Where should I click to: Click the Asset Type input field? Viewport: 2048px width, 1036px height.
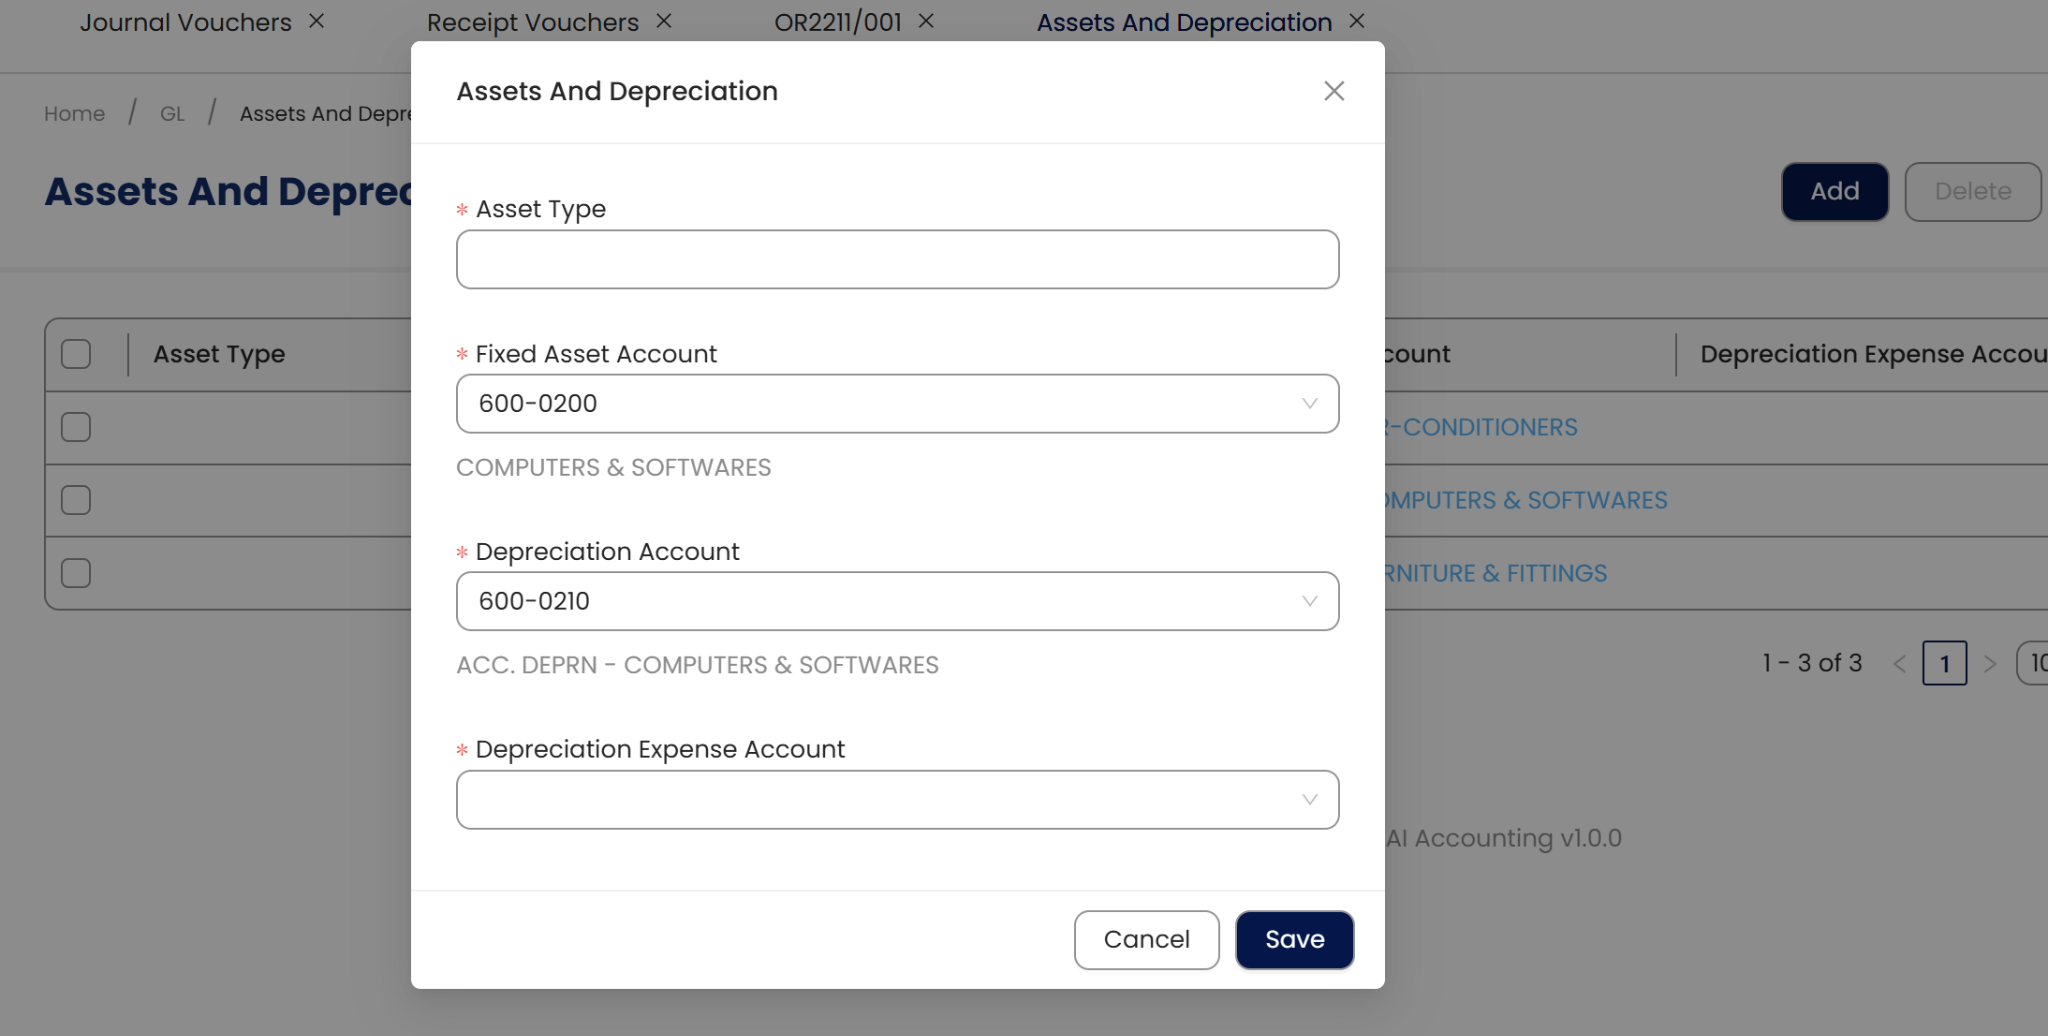897,260
